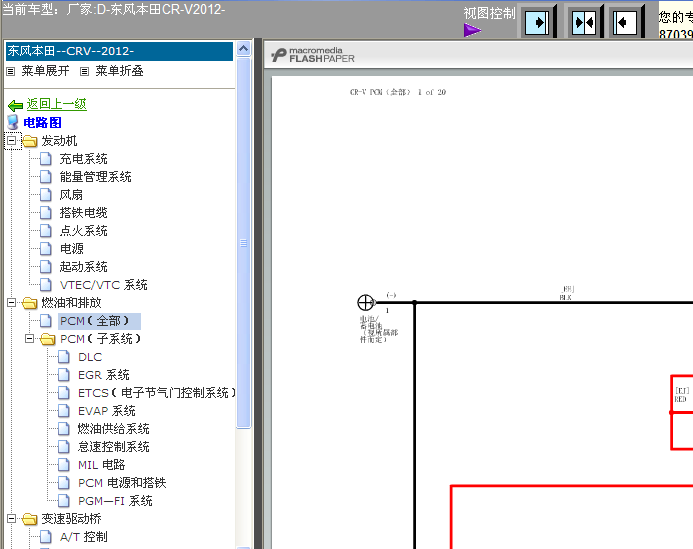The image size is (693, 549).
Task: Click the menu icon before 菜单展开
Action: [11, 71]
